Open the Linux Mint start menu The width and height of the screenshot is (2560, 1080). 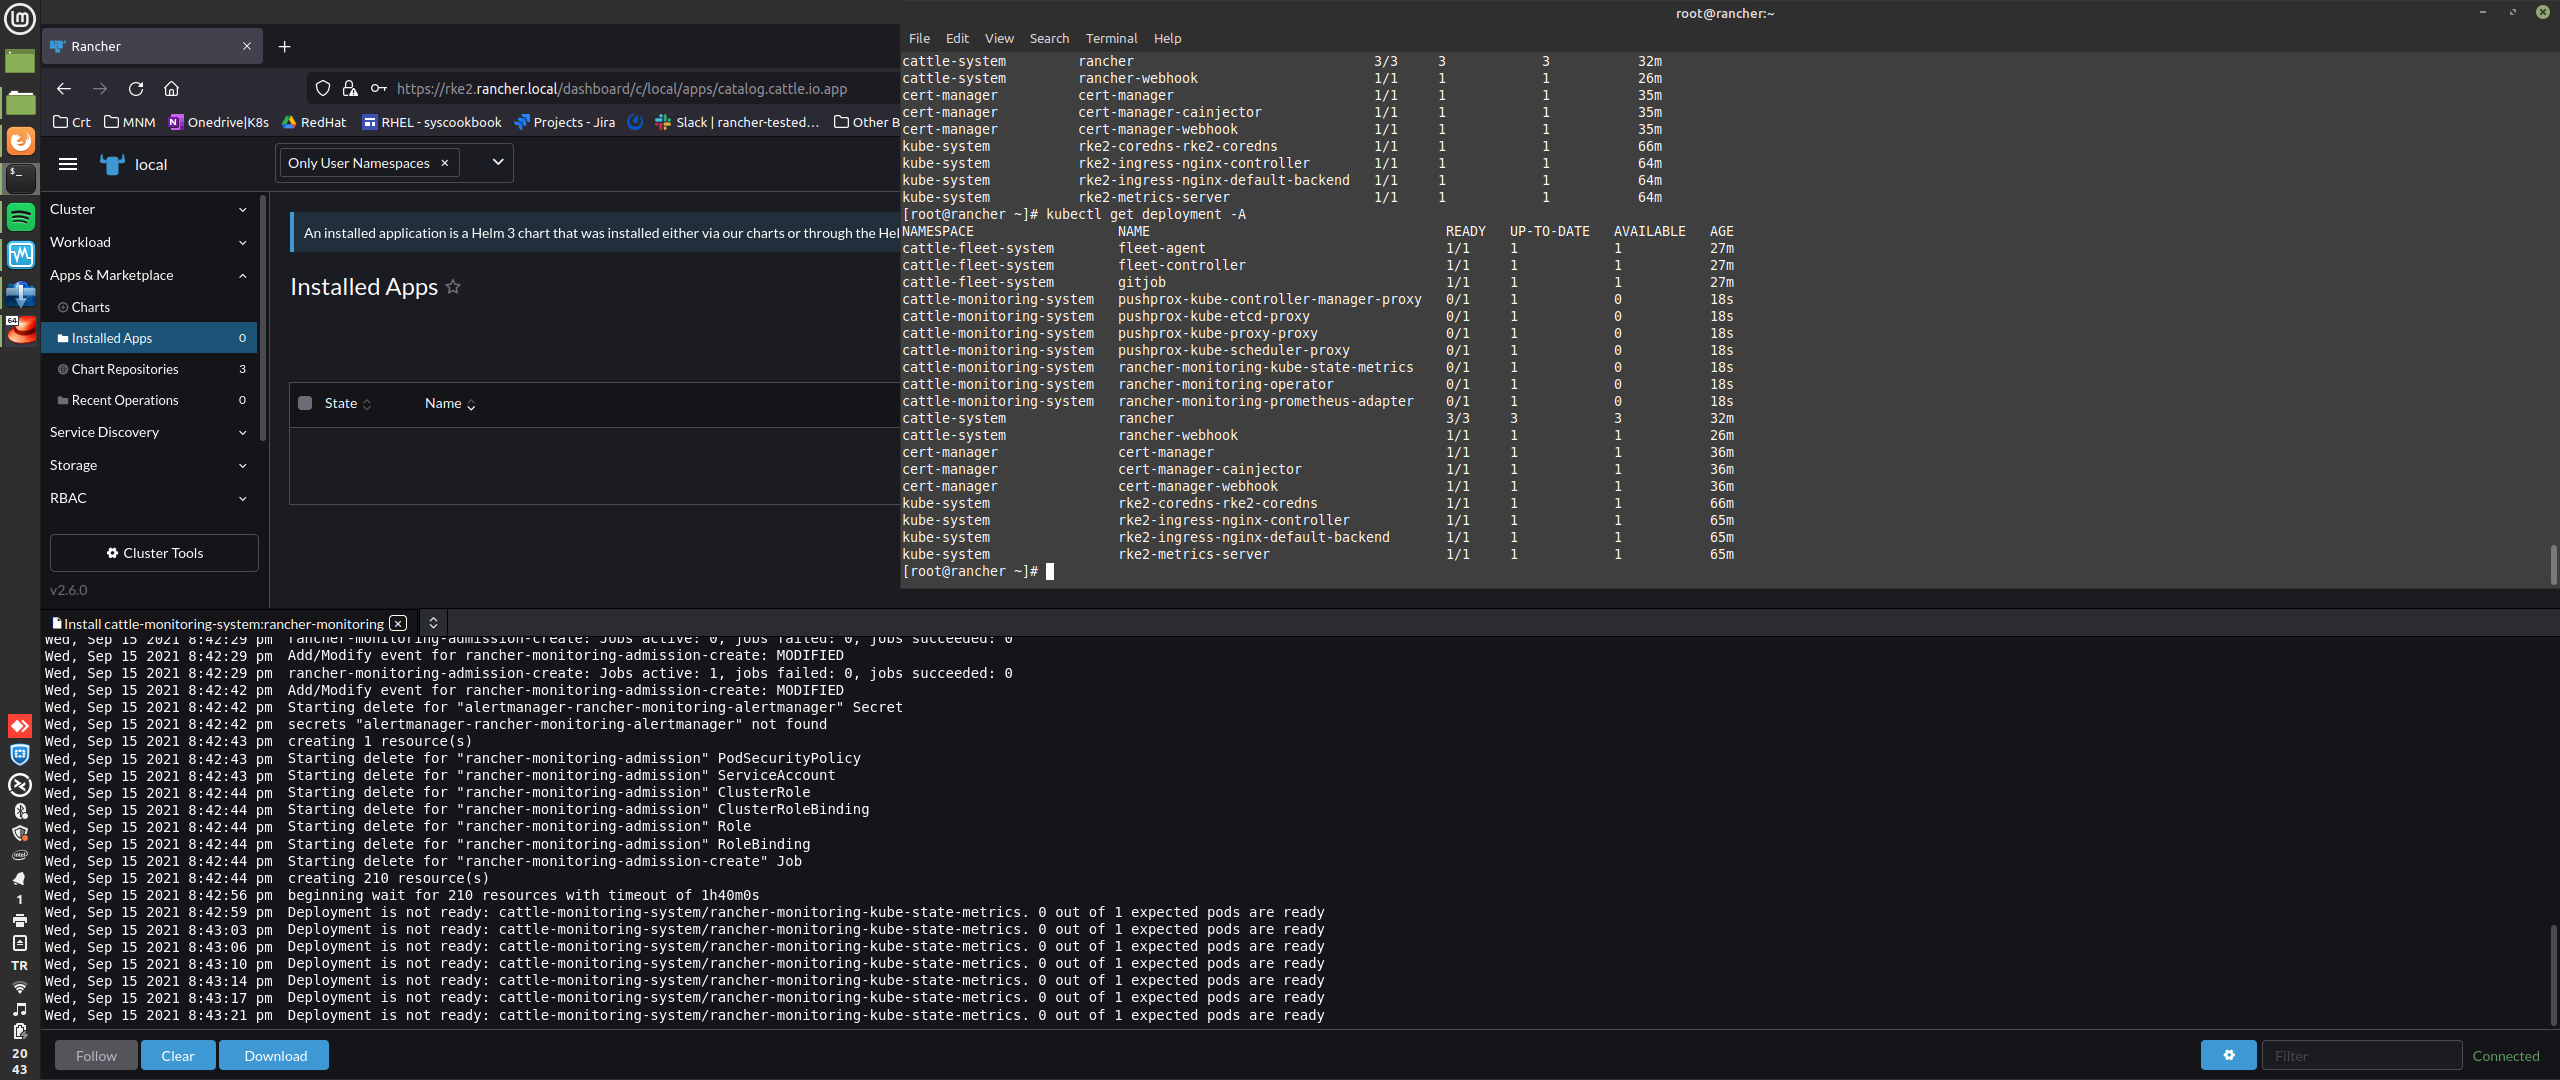click(20, 18)
